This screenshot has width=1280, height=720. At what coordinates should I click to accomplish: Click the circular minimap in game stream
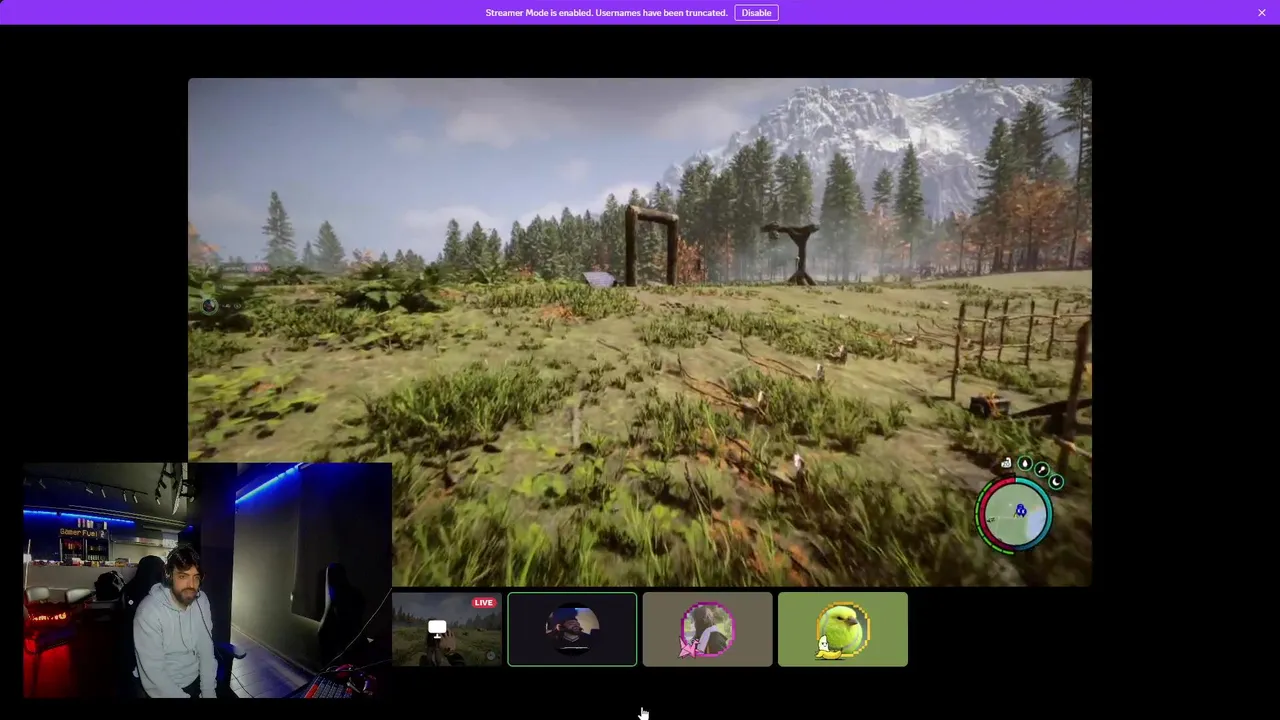(x=1016, y=514)
